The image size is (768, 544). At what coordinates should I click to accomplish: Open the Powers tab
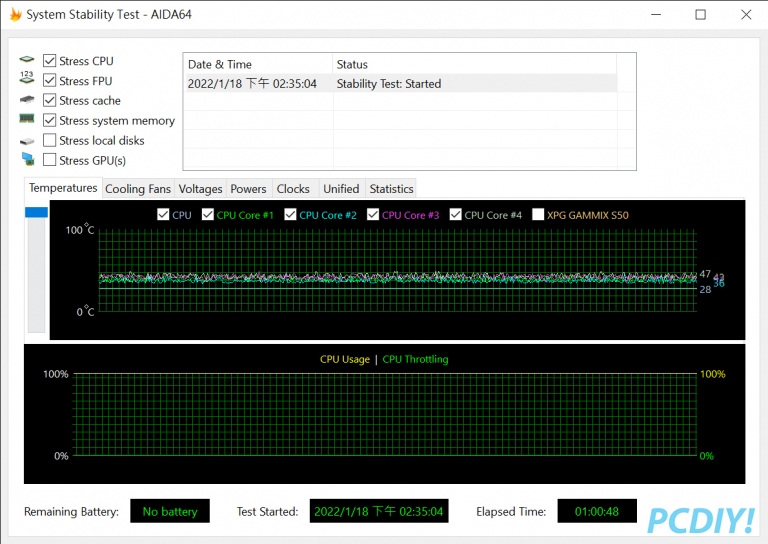(x=248, y=189)
